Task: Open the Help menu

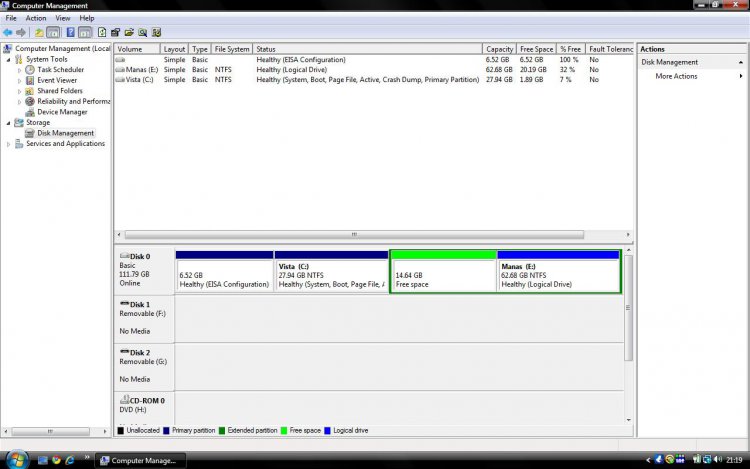Action: coord(87,18)
